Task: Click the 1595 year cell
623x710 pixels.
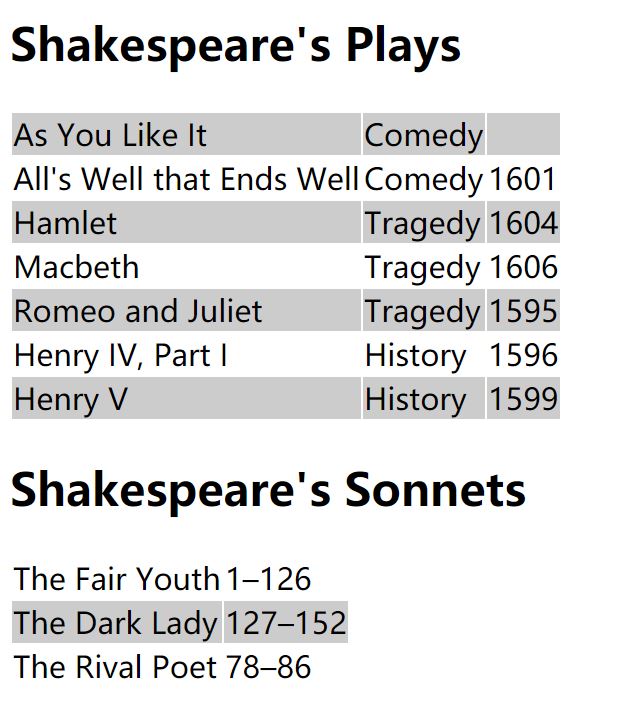Action: coord(523,310)
